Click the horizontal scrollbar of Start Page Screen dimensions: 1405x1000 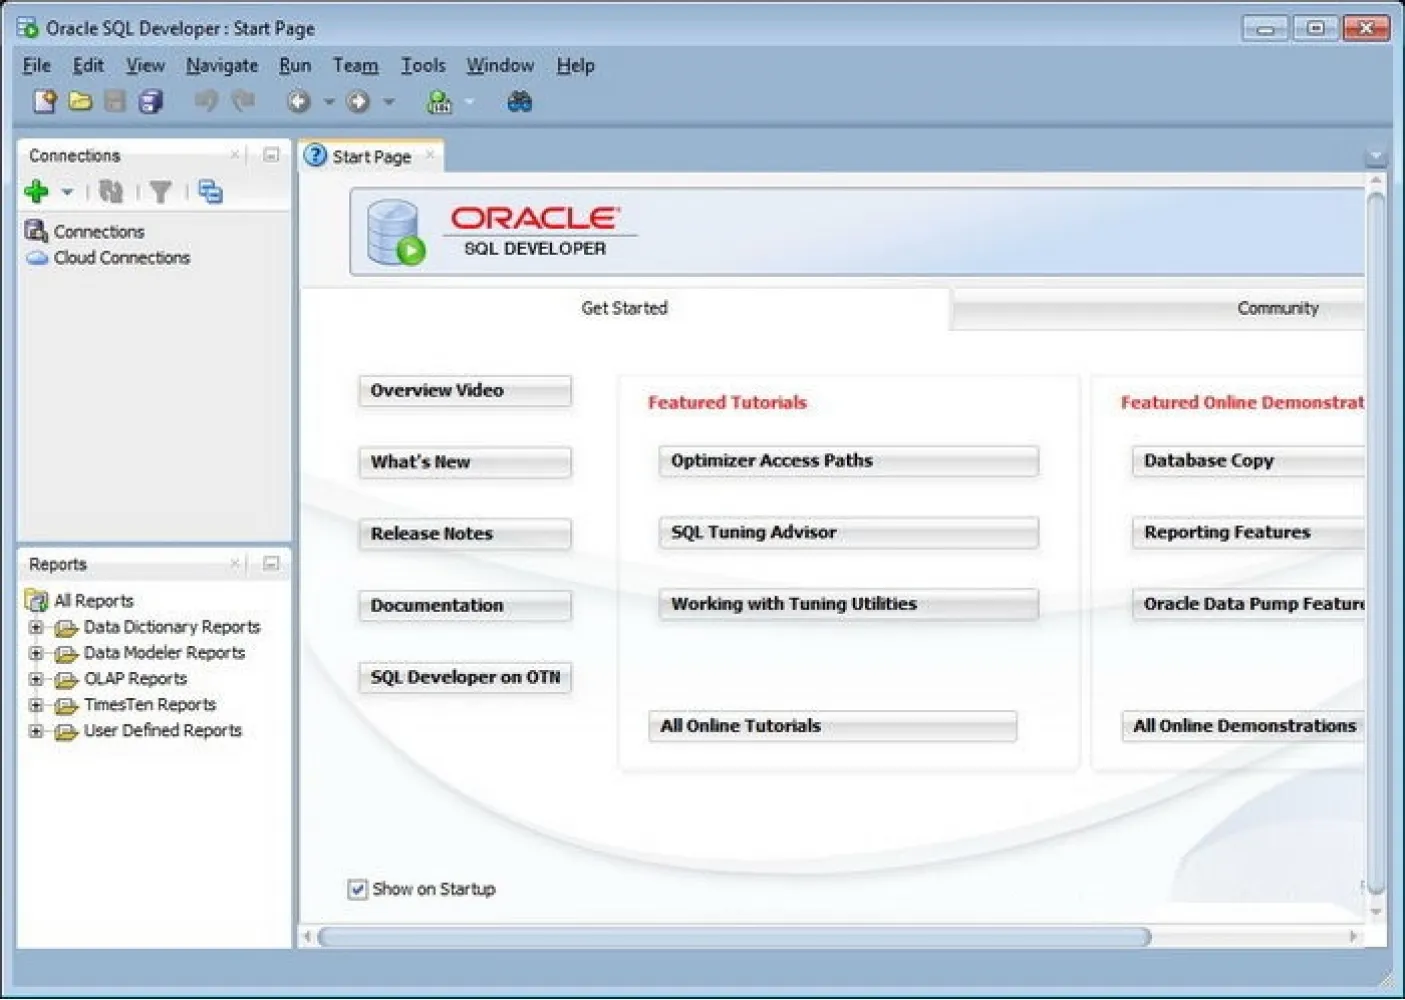735,937
